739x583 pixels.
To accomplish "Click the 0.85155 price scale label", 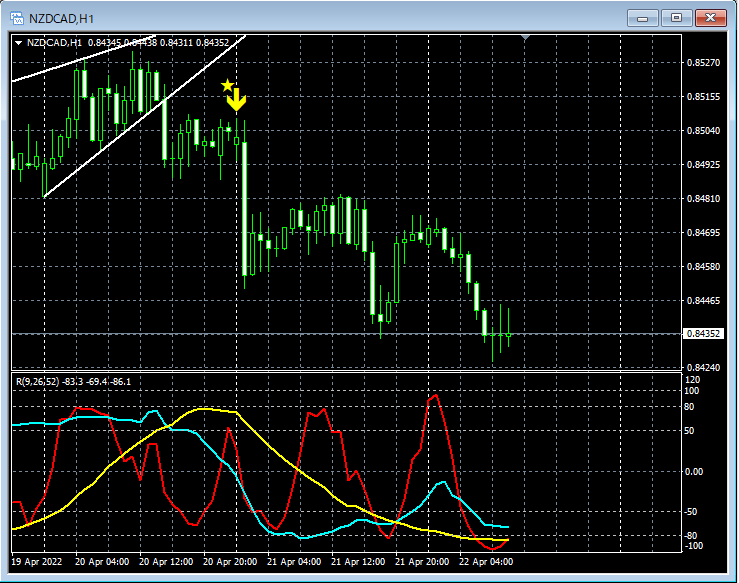I will [703, 97].
